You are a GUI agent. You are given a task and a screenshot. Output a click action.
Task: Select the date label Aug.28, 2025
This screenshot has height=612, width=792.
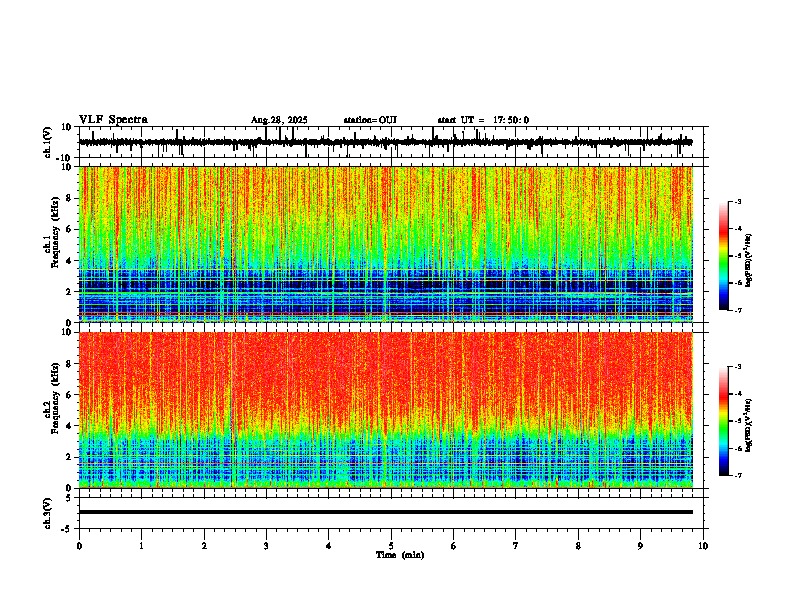279,120
